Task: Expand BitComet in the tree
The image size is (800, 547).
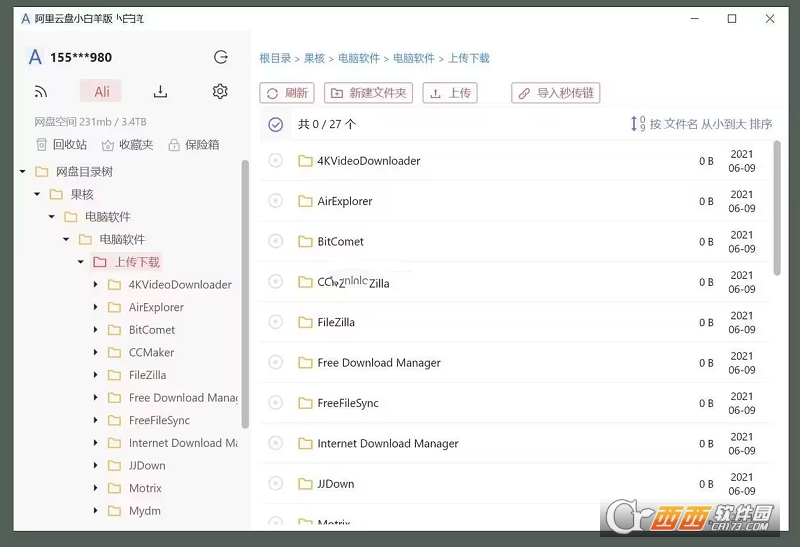Action: pos(95,330)
